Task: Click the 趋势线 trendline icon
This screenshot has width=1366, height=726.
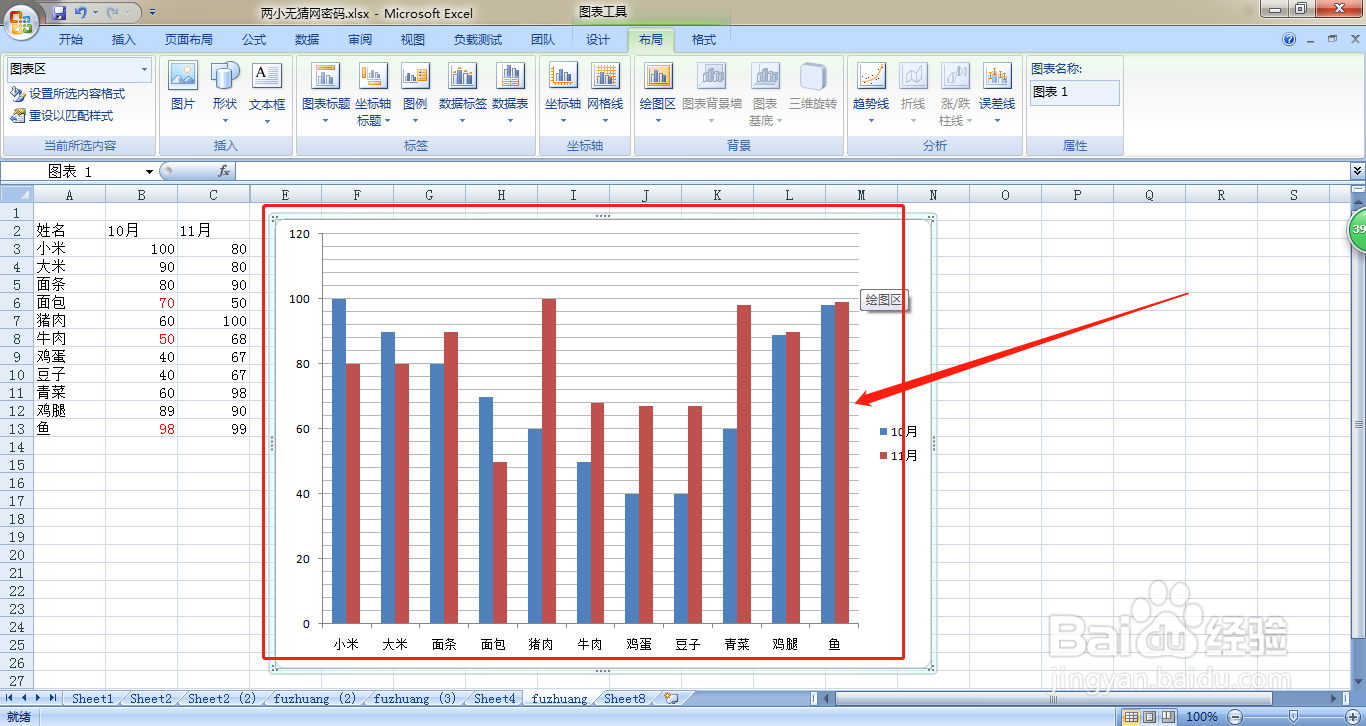Action: click(871, 94)
